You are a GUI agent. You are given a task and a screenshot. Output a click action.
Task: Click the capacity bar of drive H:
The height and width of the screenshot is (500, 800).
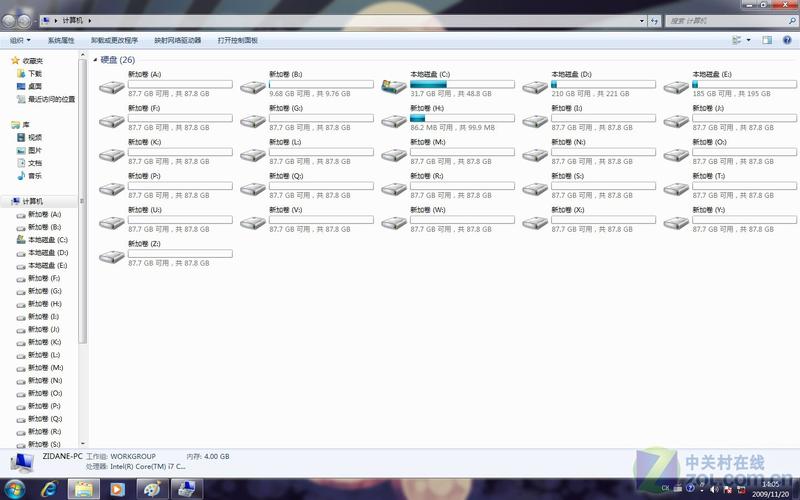(462, 118)
